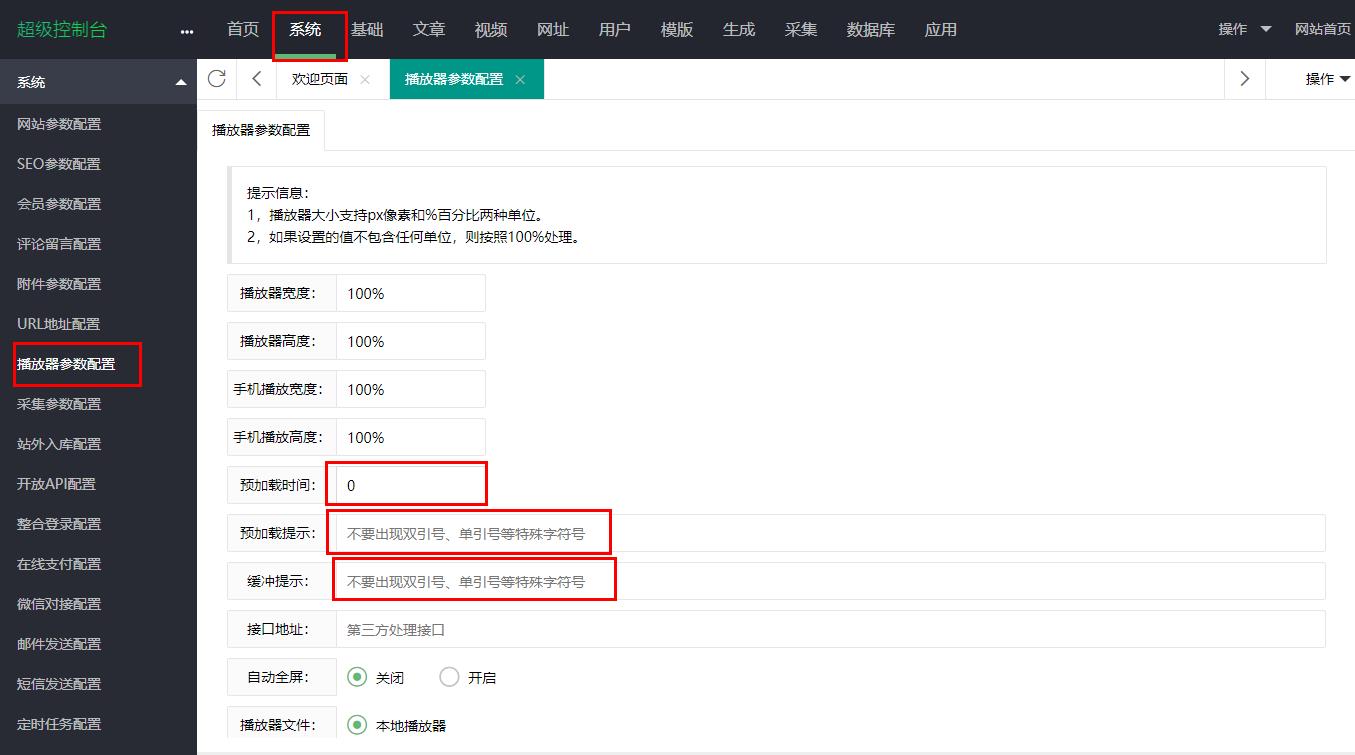Open the three-dots menu near 超级控制台
The width and height of the screenshot is (1355, 755).
[187, 31]
